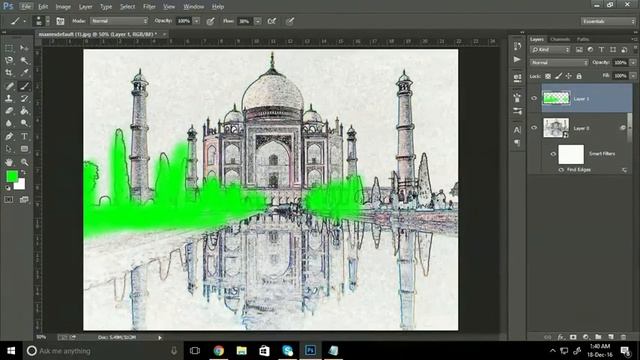Image resolution: width=640 pixels, height=360 pixels.
Task: Hide Layer 1 using its eye icon
Action: [534, 98]
